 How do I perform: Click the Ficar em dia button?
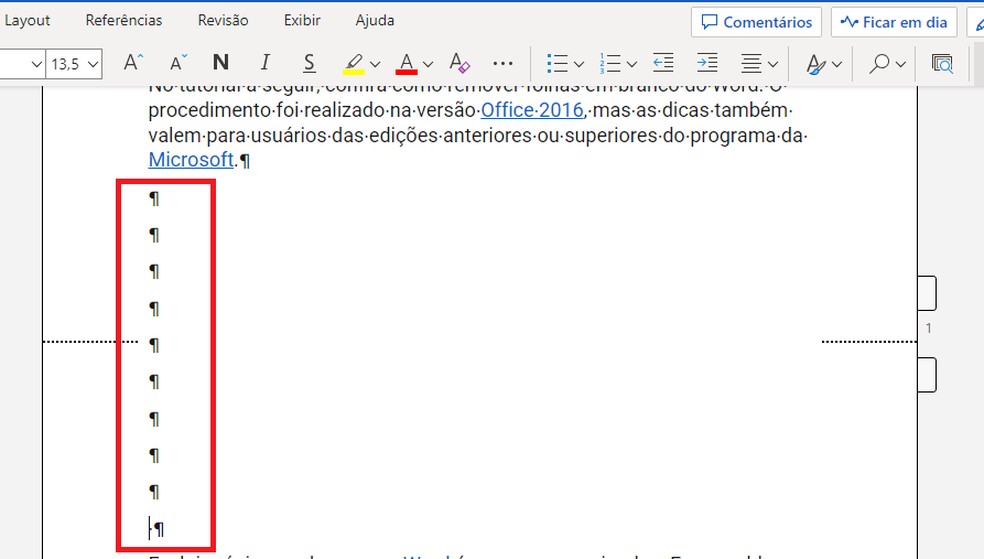894,23
